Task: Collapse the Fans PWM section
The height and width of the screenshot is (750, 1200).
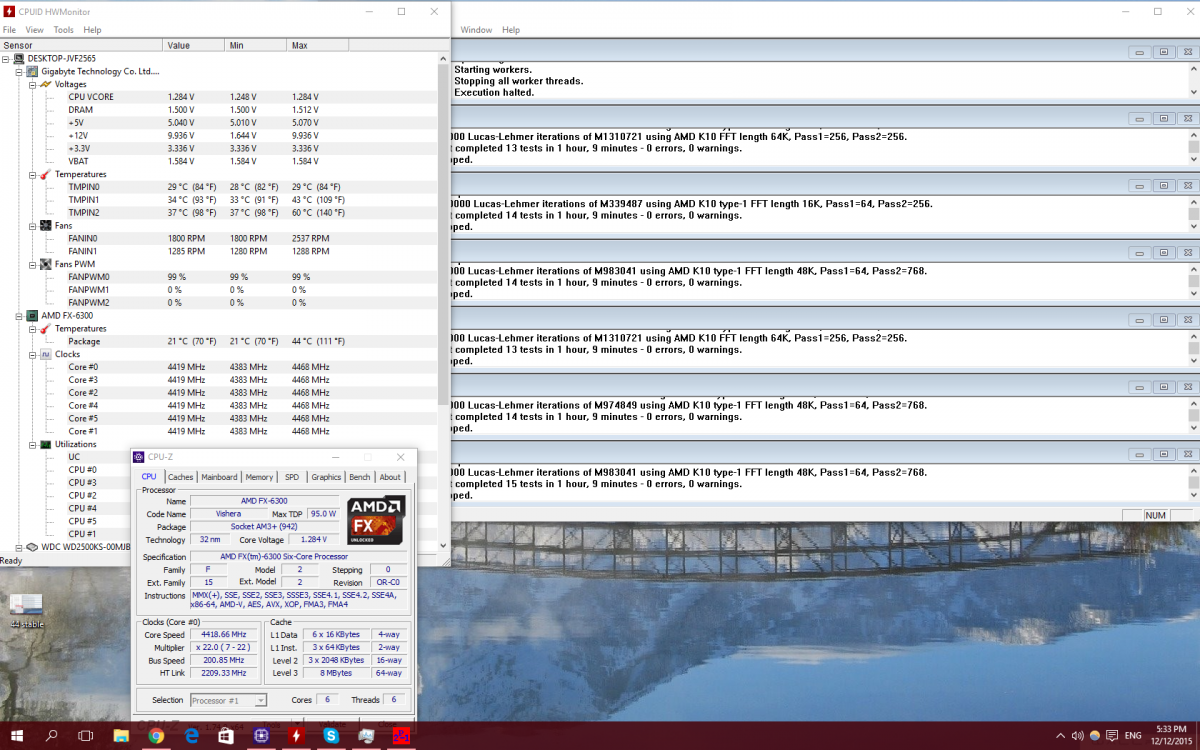Action: point(32,264)
